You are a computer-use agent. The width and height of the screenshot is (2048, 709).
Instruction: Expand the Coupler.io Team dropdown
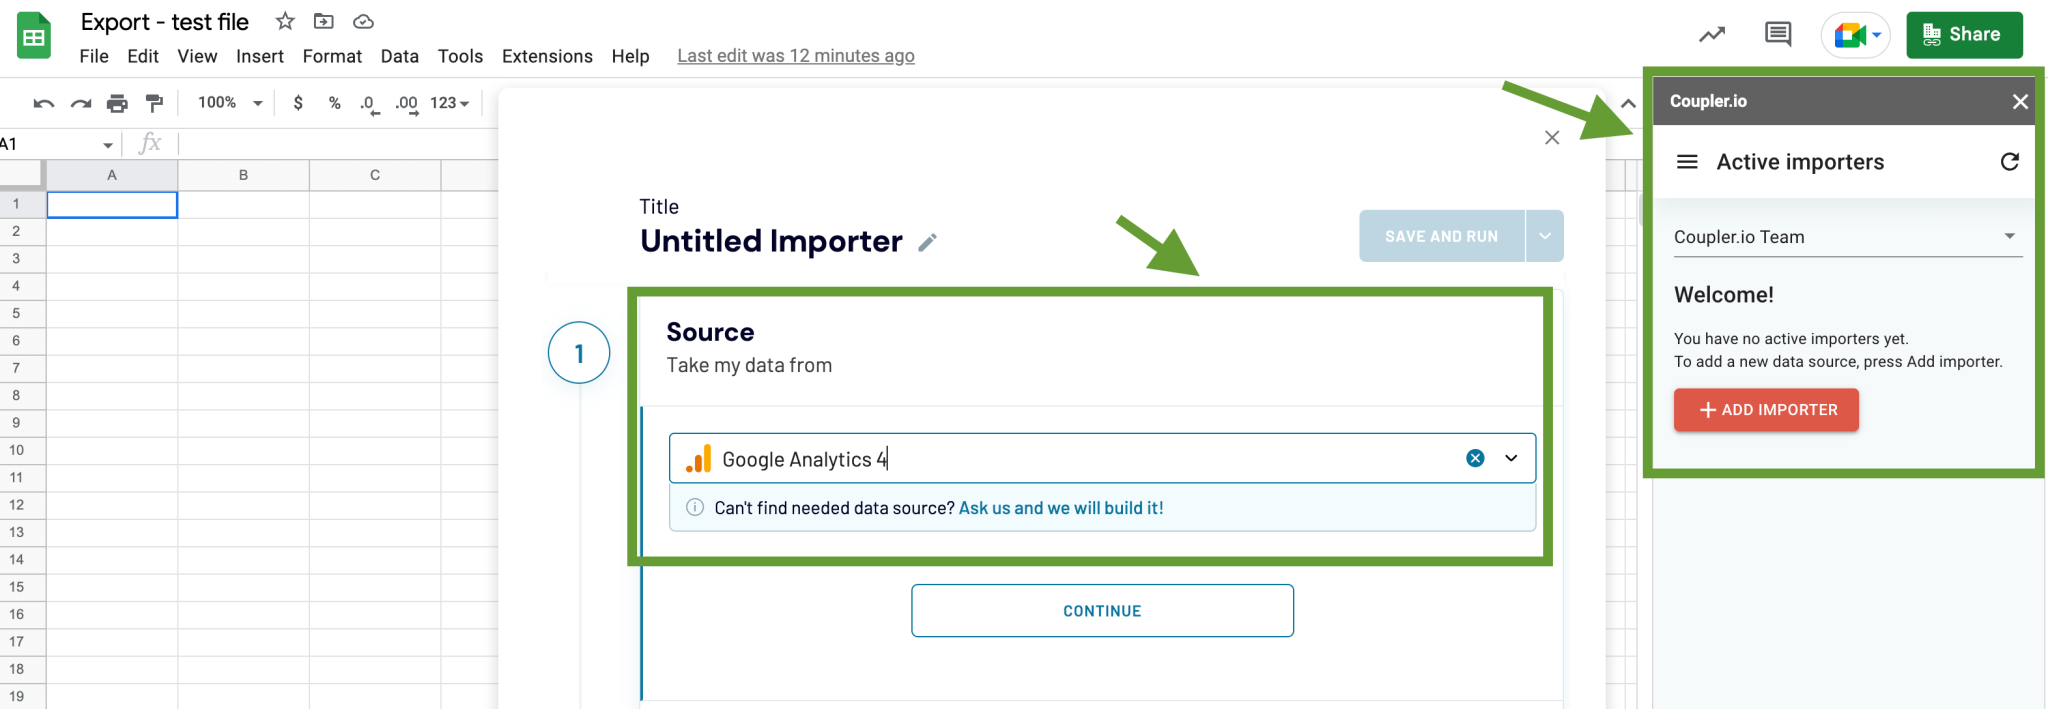click(x=2011, y=236)
